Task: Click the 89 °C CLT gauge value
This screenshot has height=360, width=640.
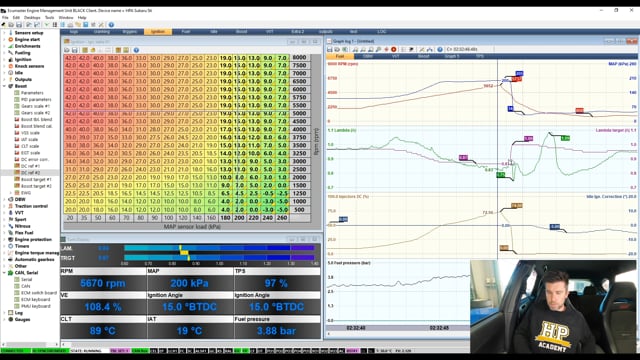Action: tap(103, 331)
